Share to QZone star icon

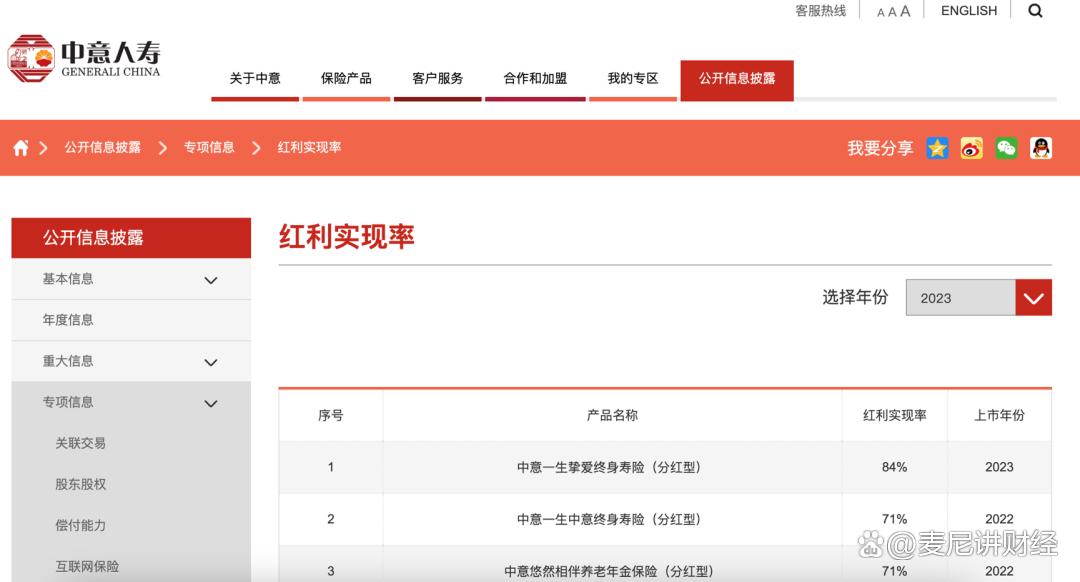click(x=937, y=148)
